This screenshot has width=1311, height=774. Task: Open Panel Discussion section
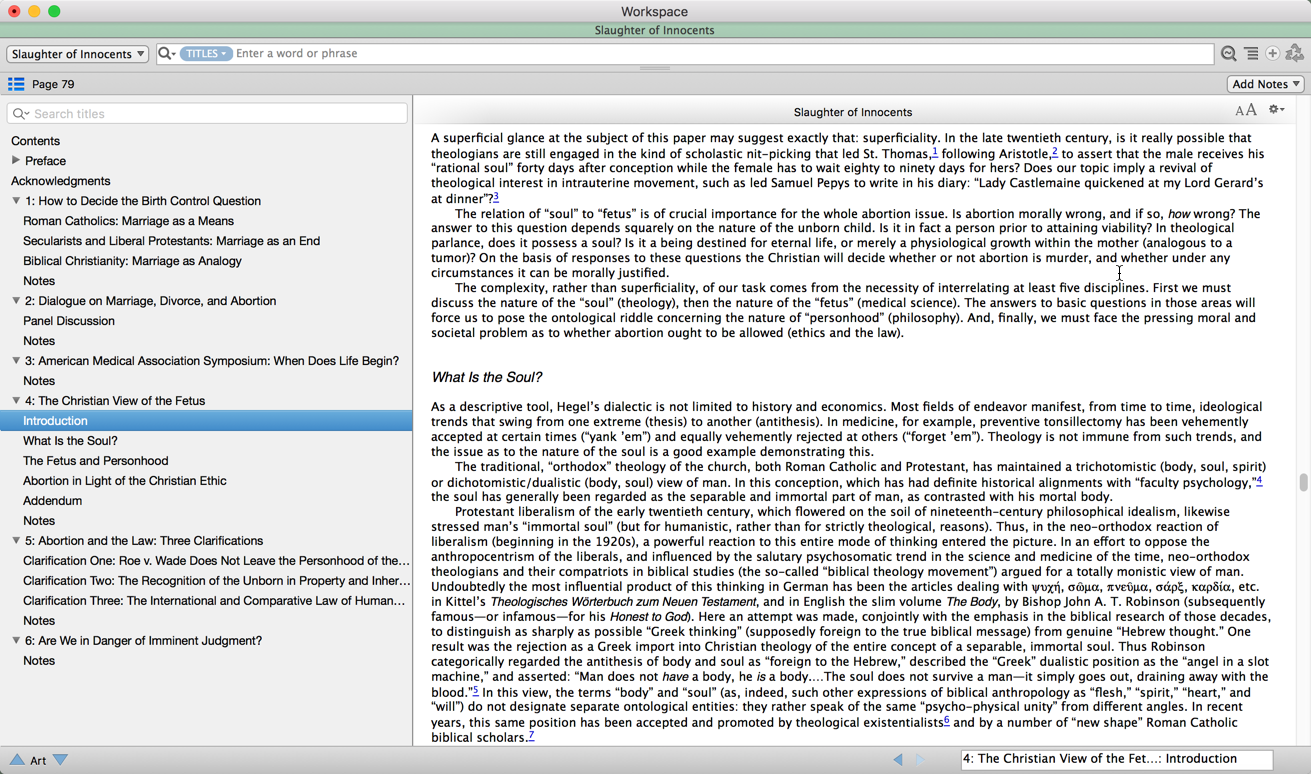[68, 321]
